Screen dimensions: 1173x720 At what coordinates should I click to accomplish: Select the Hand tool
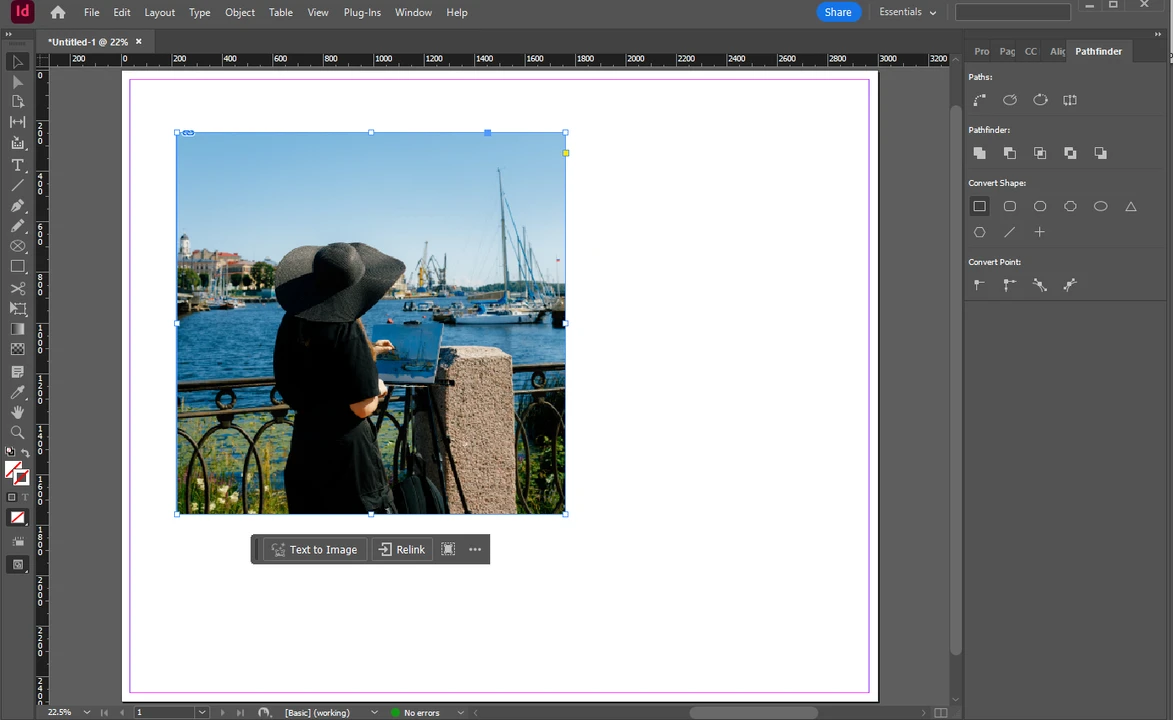pos(17,412)
